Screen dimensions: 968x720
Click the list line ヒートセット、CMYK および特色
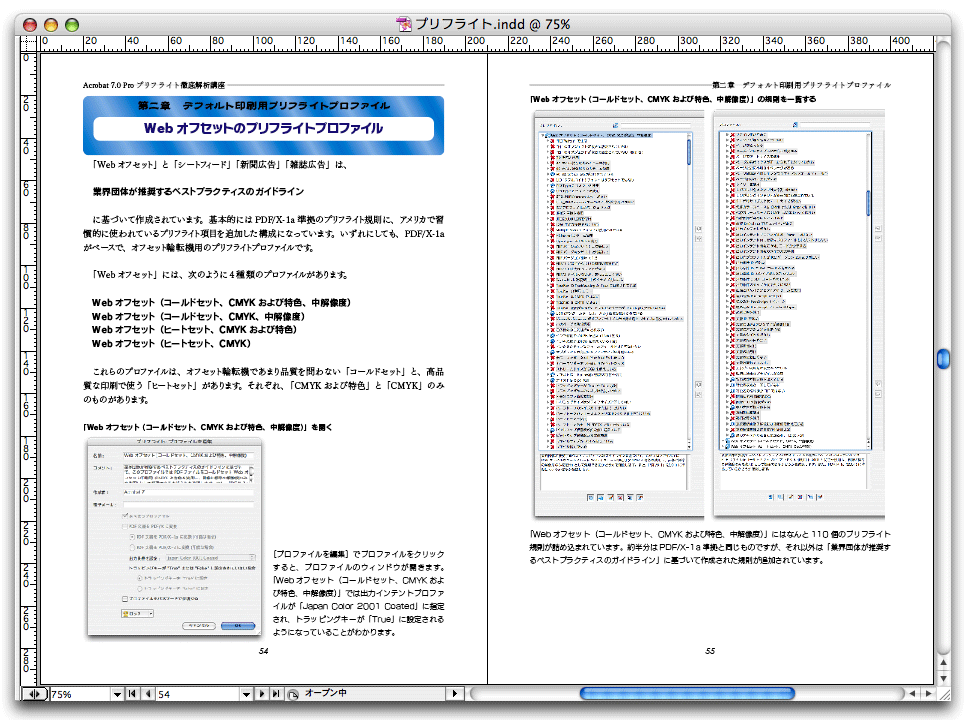click(x=194, y=330)
